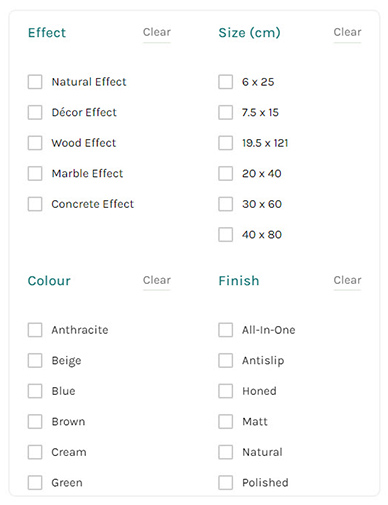
Task: Clear the Finish filter selections
Action: point(347,280)
